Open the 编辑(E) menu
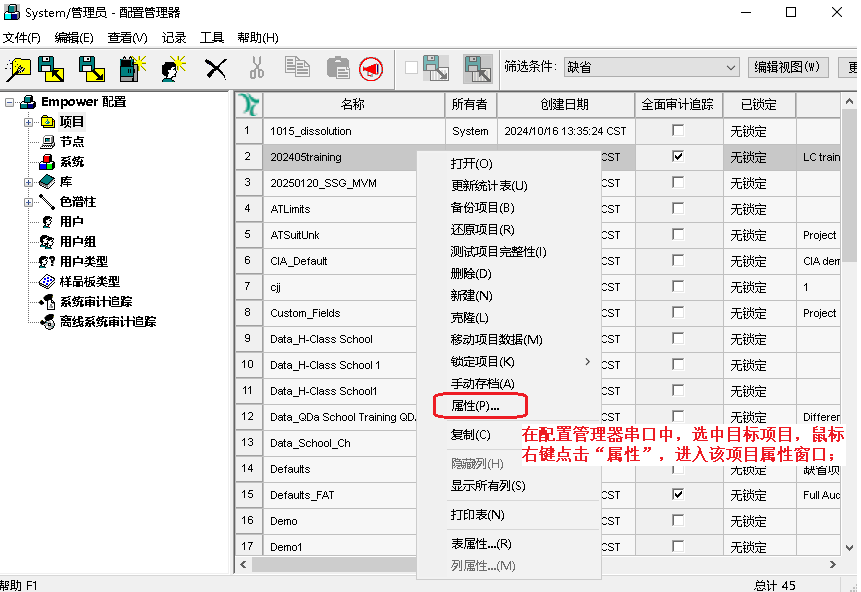This screenshot has height=592, width=861. coord(74,38)
